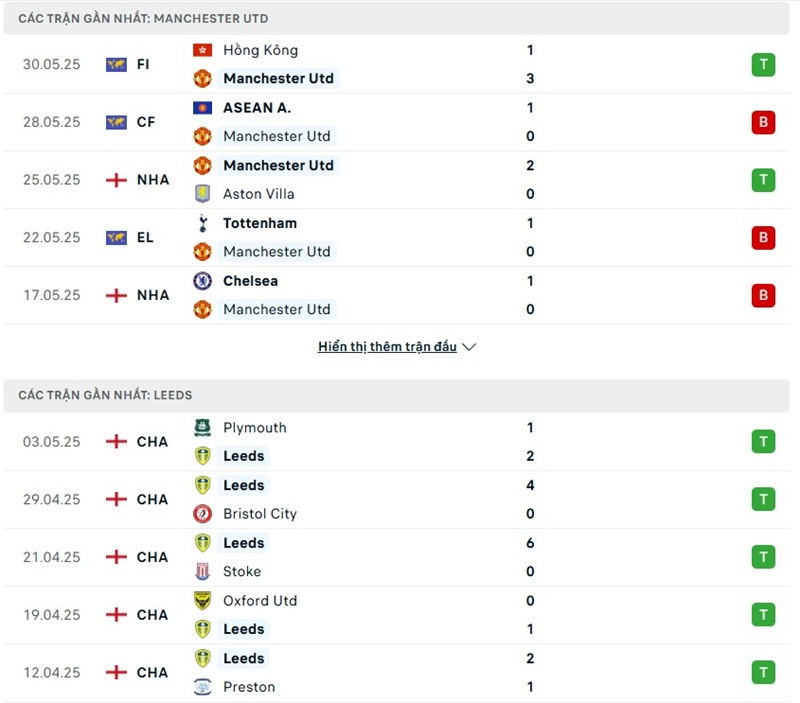Click the red B badge for Tottenham match
The width and height of the screenshot is (800, 703).
(763, 238)
